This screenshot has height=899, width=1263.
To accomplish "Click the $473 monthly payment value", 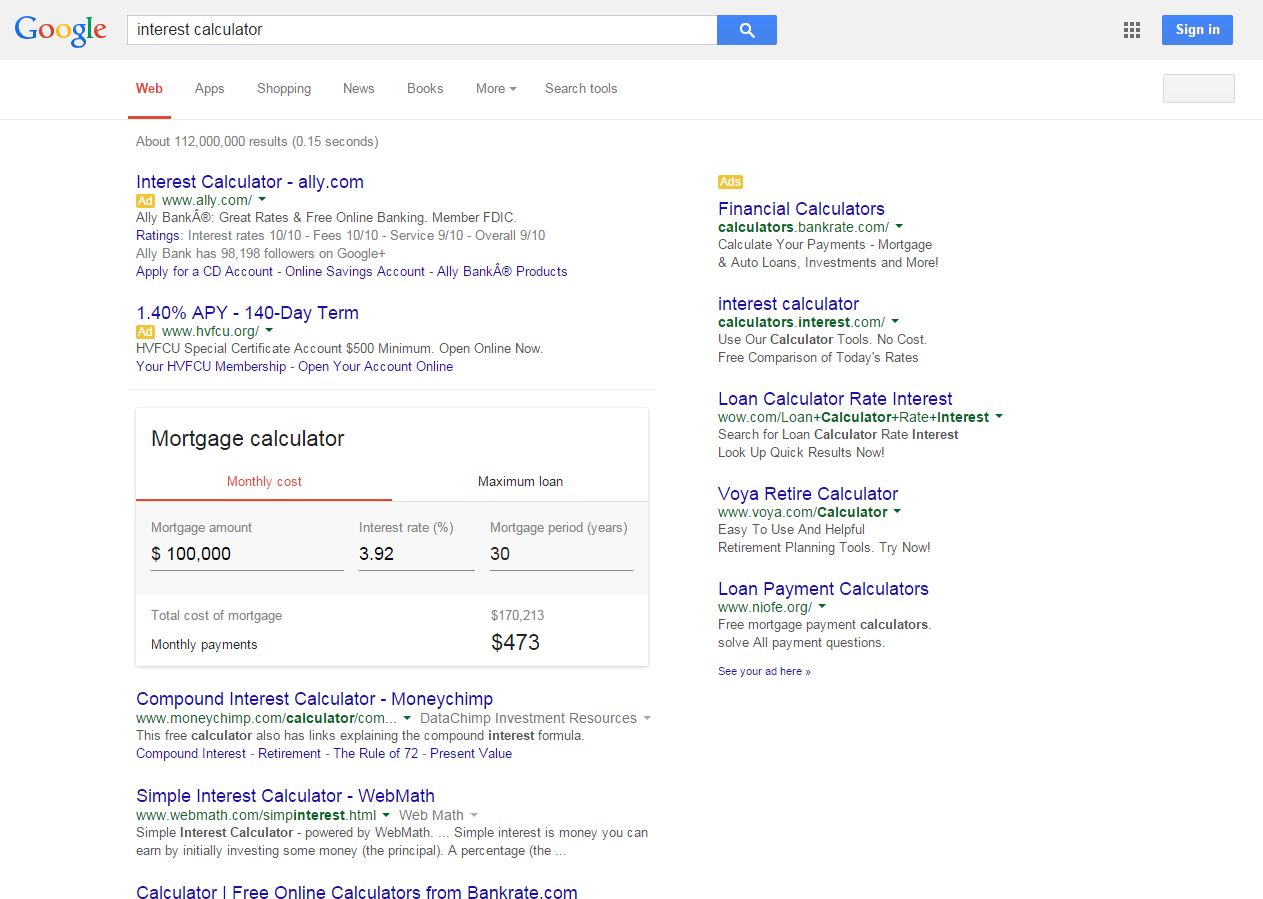I will point(516,643).
